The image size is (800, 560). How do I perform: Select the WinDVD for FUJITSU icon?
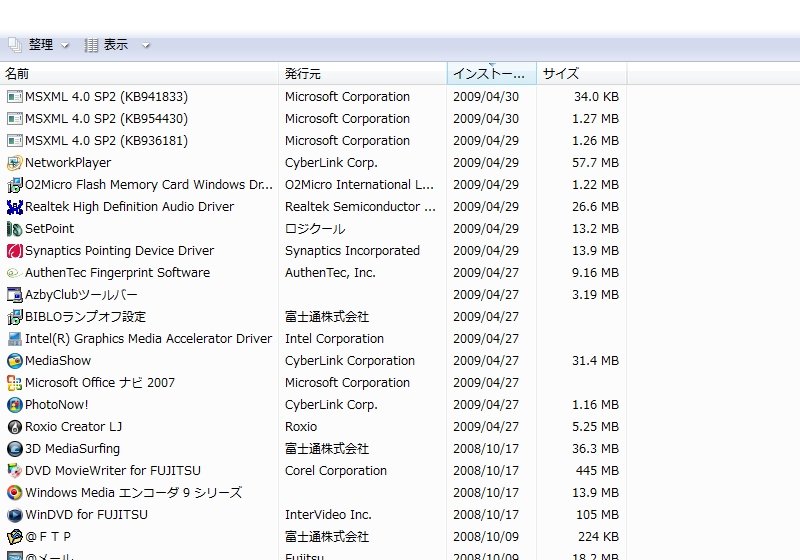(15, 515)
